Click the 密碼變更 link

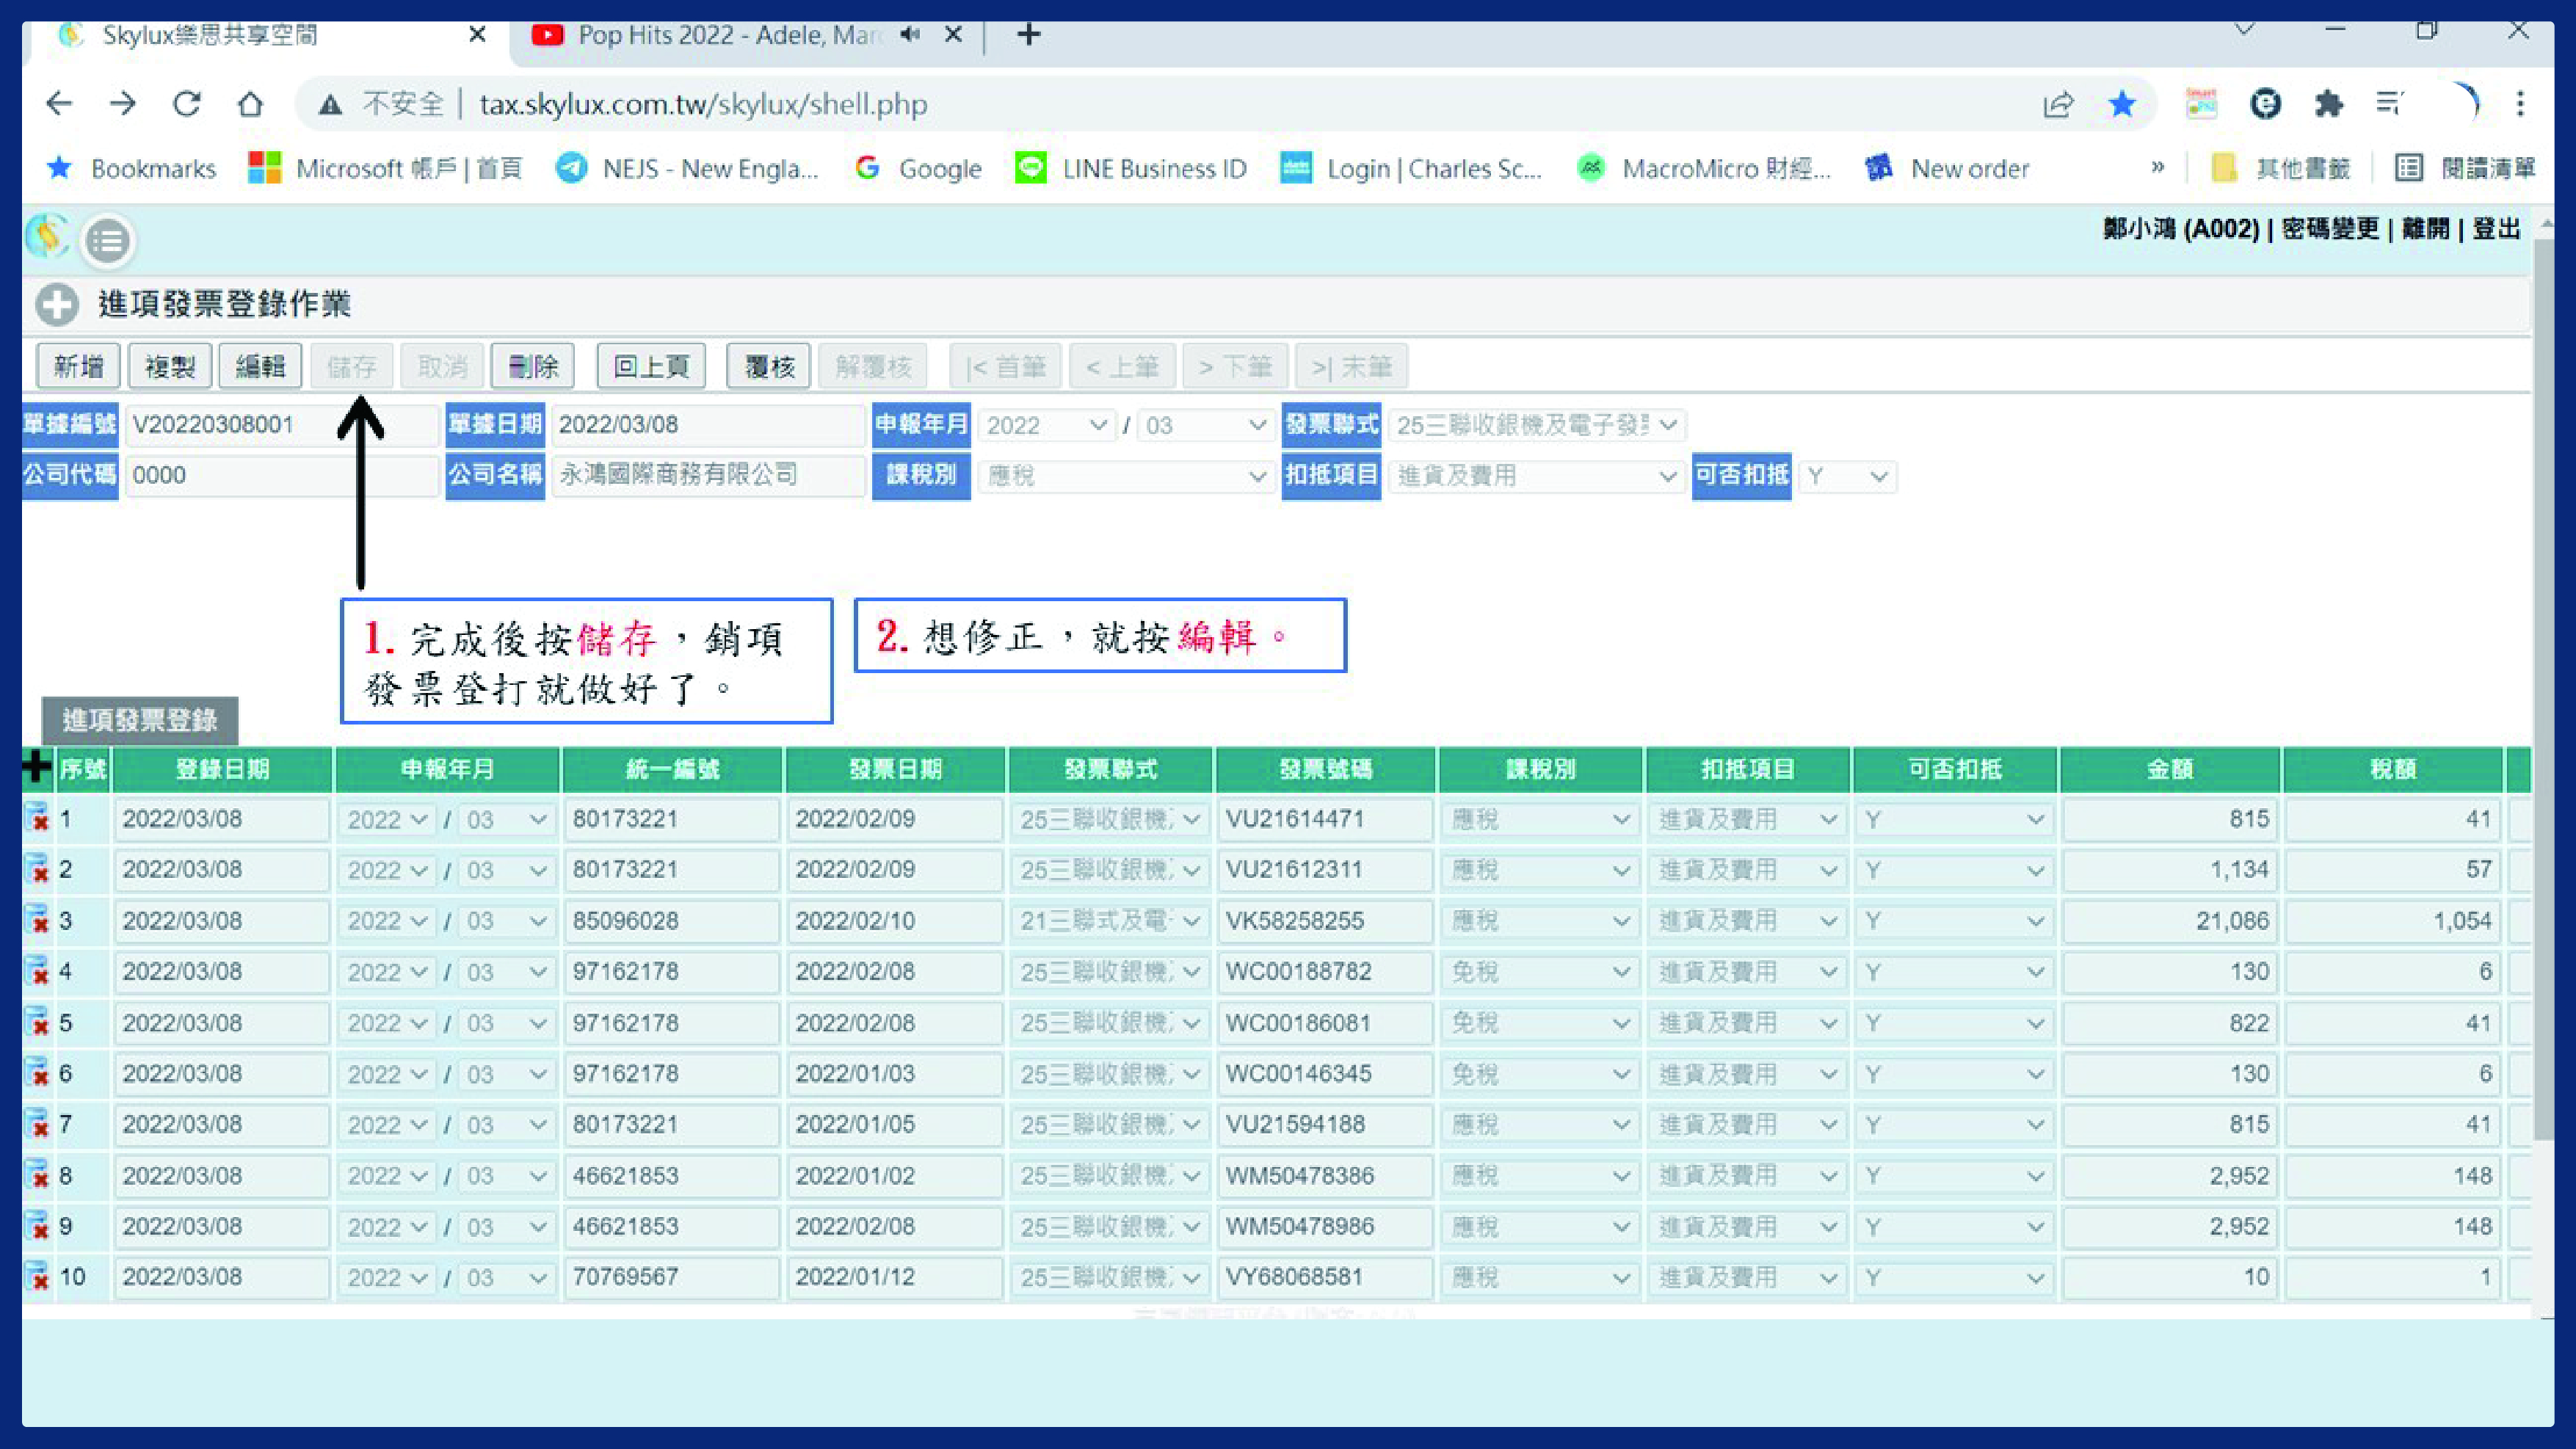[x=2330, y=229]
